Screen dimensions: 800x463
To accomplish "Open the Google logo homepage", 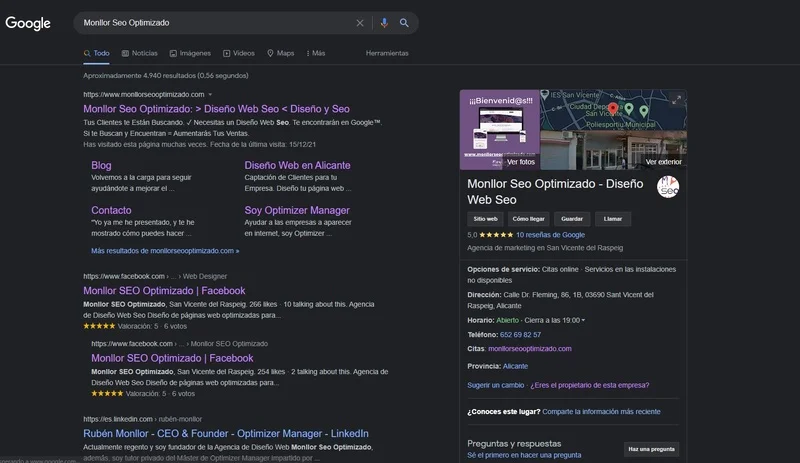I will coord(28,23).
